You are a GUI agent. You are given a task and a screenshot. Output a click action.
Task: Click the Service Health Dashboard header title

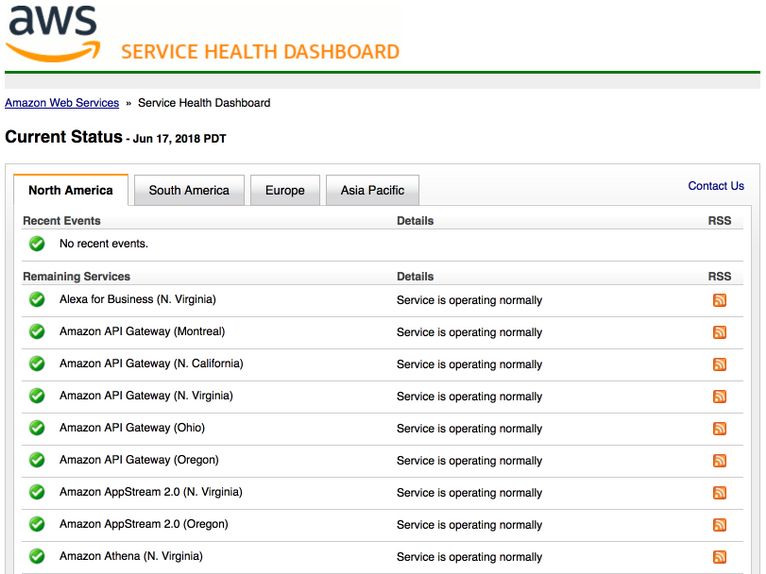click(x=260, y=52)
